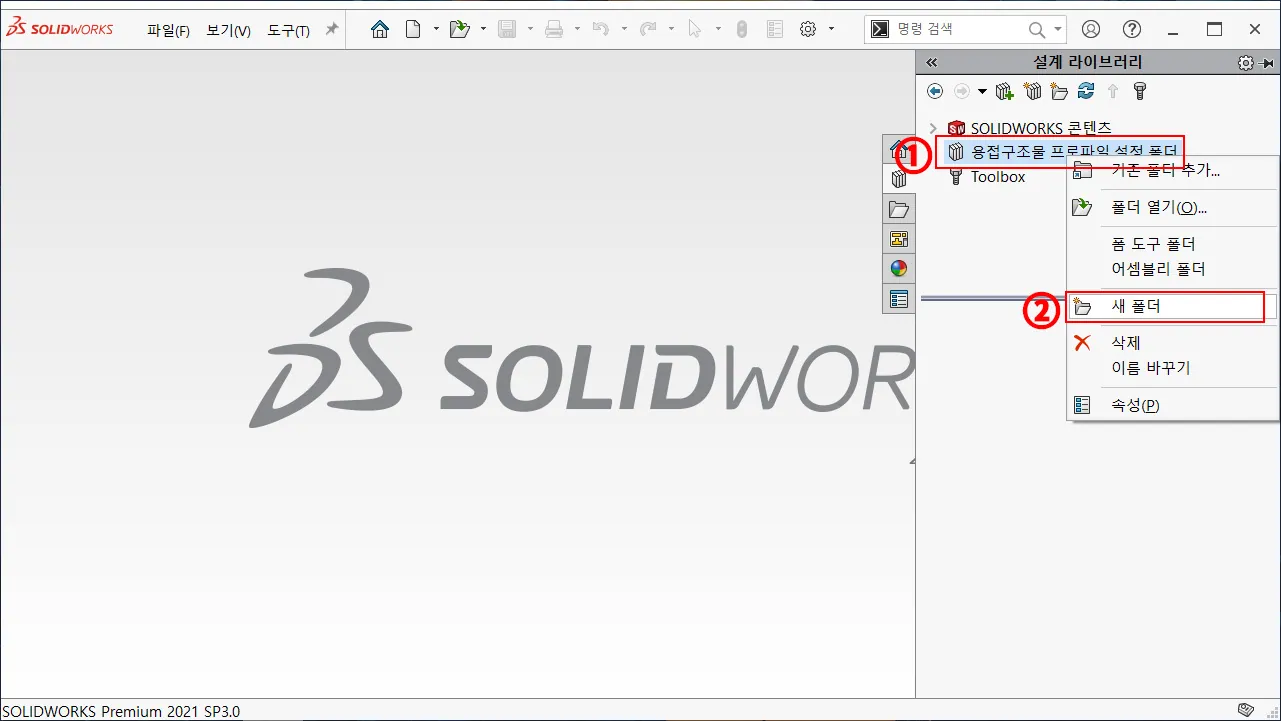Choose 기존 폴더 추가... from context menu
This screenshot has width=1281, height=721.
tap(1173, 170)
